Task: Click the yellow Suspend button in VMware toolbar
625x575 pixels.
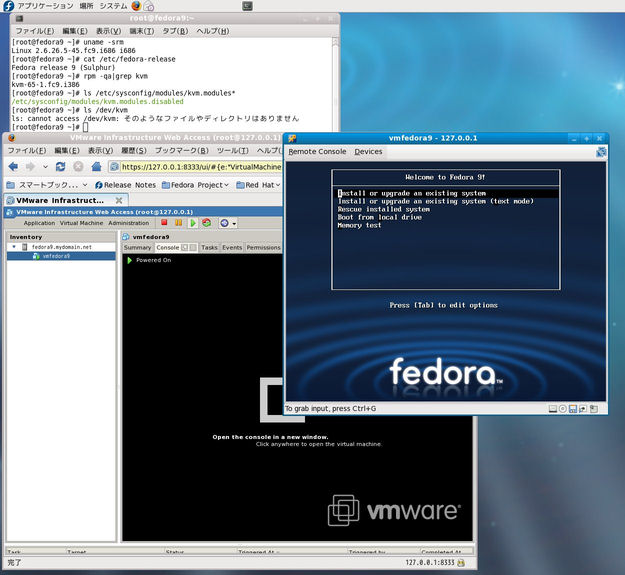Action: pos(178,223)
